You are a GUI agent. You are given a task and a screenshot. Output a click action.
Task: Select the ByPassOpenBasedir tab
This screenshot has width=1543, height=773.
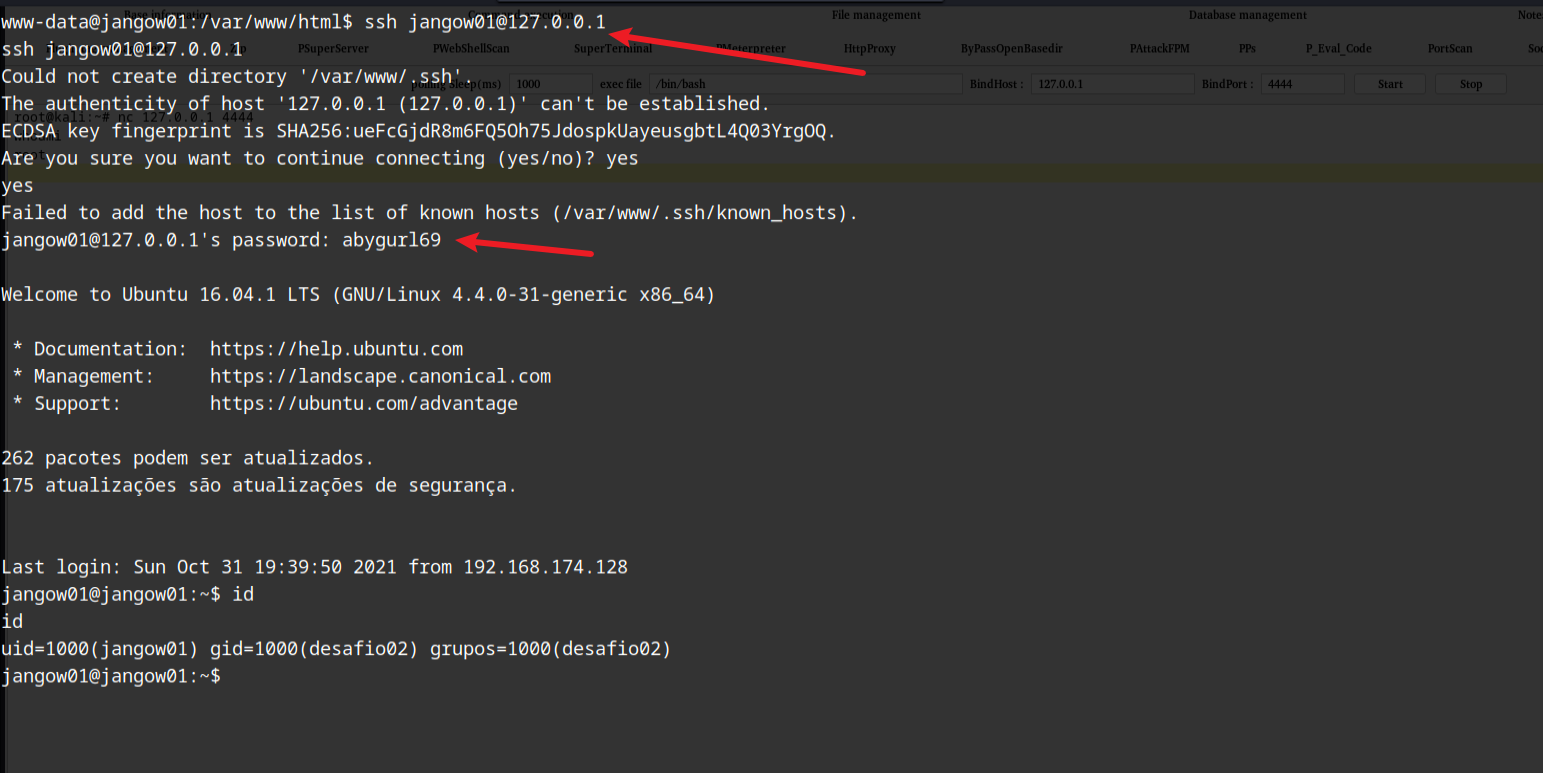click(1011, 48)
